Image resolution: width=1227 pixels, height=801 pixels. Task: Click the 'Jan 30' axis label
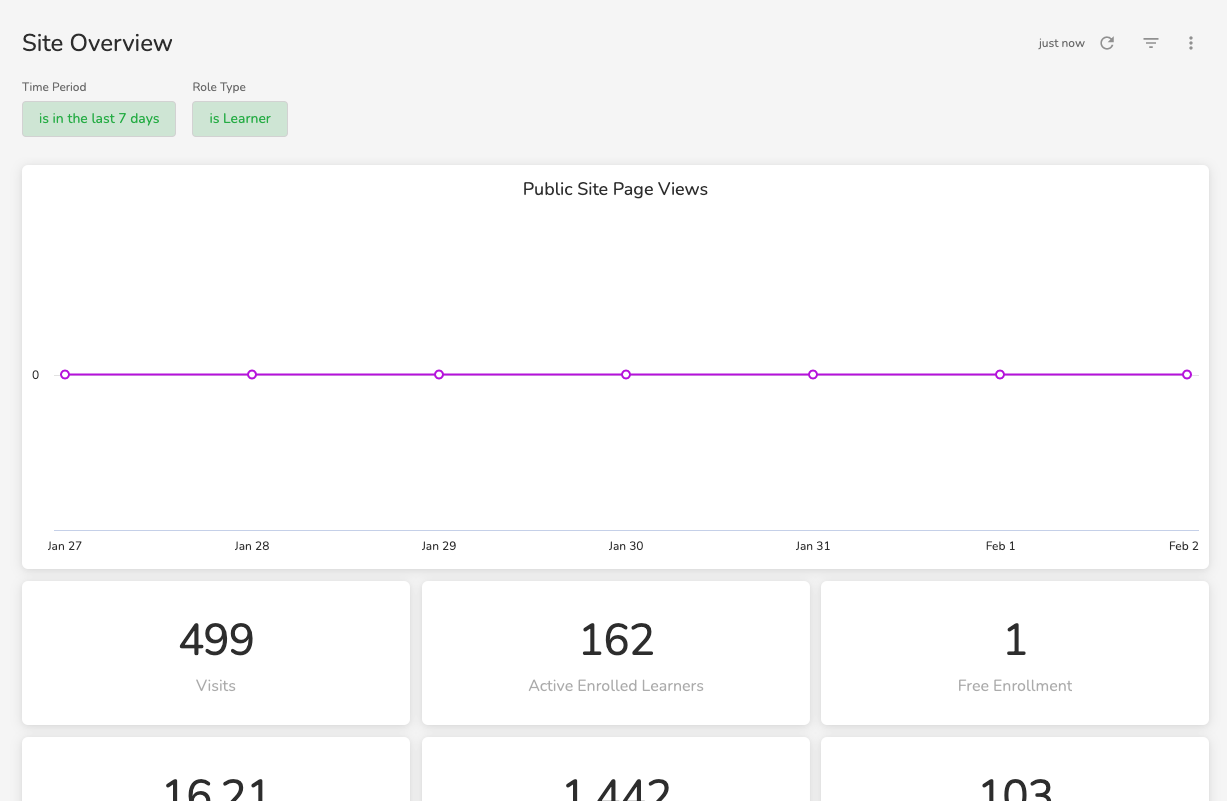[x=626, y=546]
